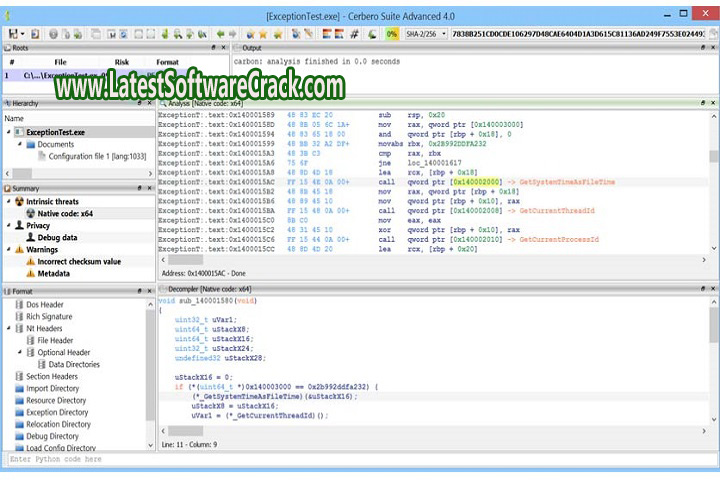Image resolution: width=720 pixels, height=480 pixels.
Task: Click the Risk column header in Roots
Action: tap(121, 61)
